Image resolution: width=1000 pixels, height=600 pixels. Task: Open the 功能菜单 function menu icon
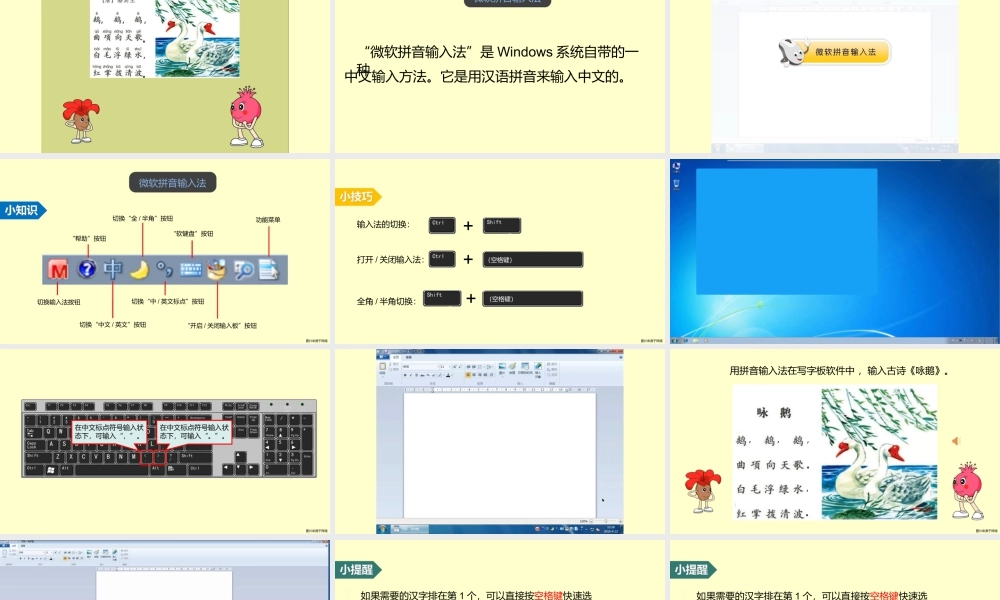pos(270,269)
